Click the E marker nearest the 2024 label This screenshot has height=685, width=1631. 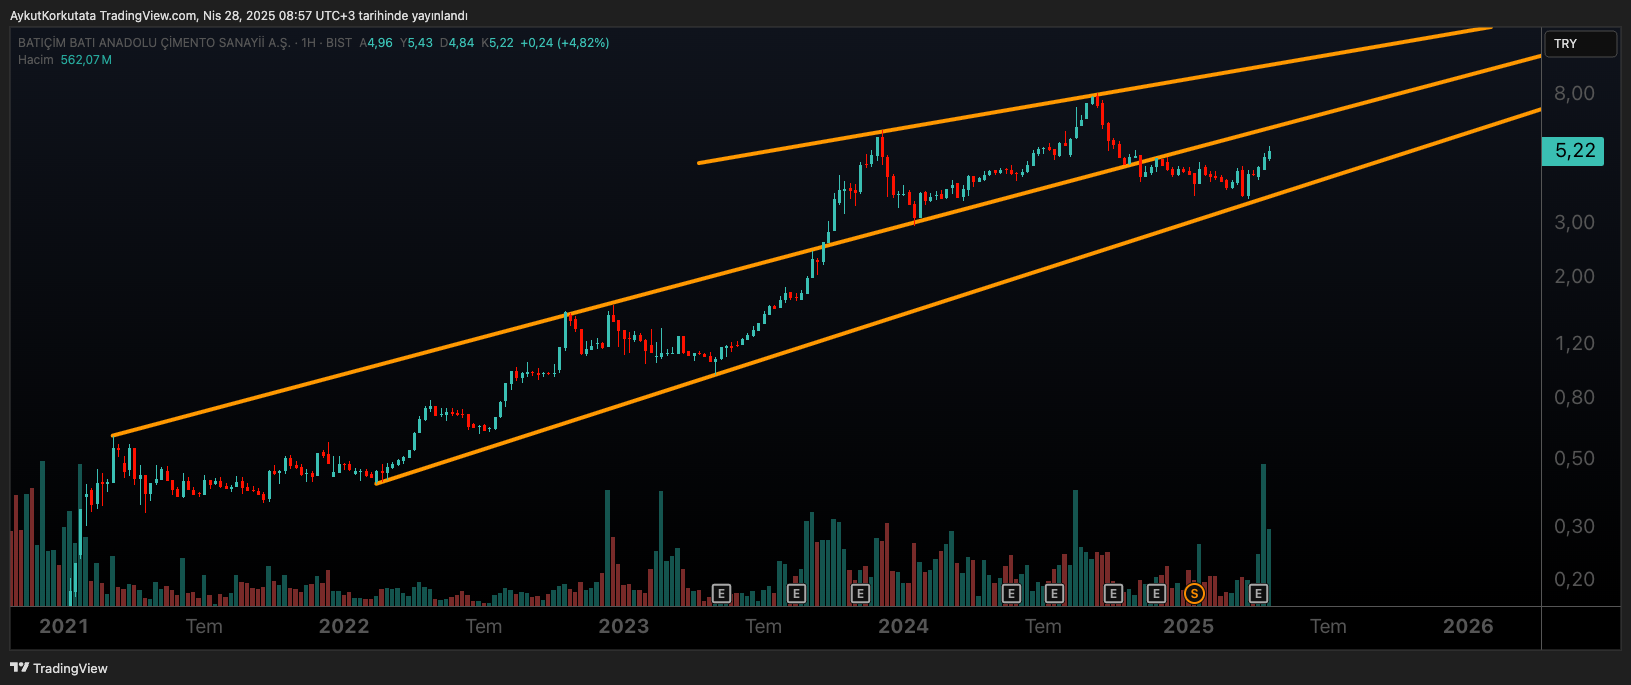(860, 593)
